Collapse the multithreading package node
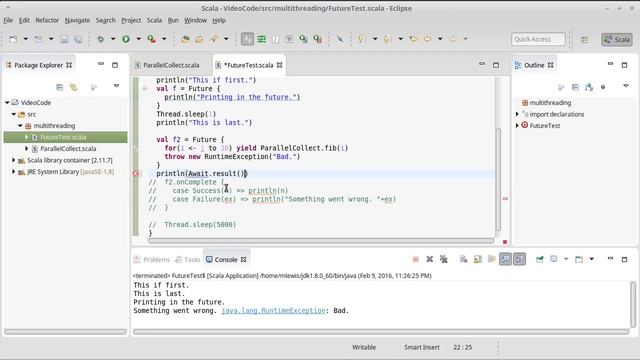This screenshot has width=640, height=360. (20, 126)
